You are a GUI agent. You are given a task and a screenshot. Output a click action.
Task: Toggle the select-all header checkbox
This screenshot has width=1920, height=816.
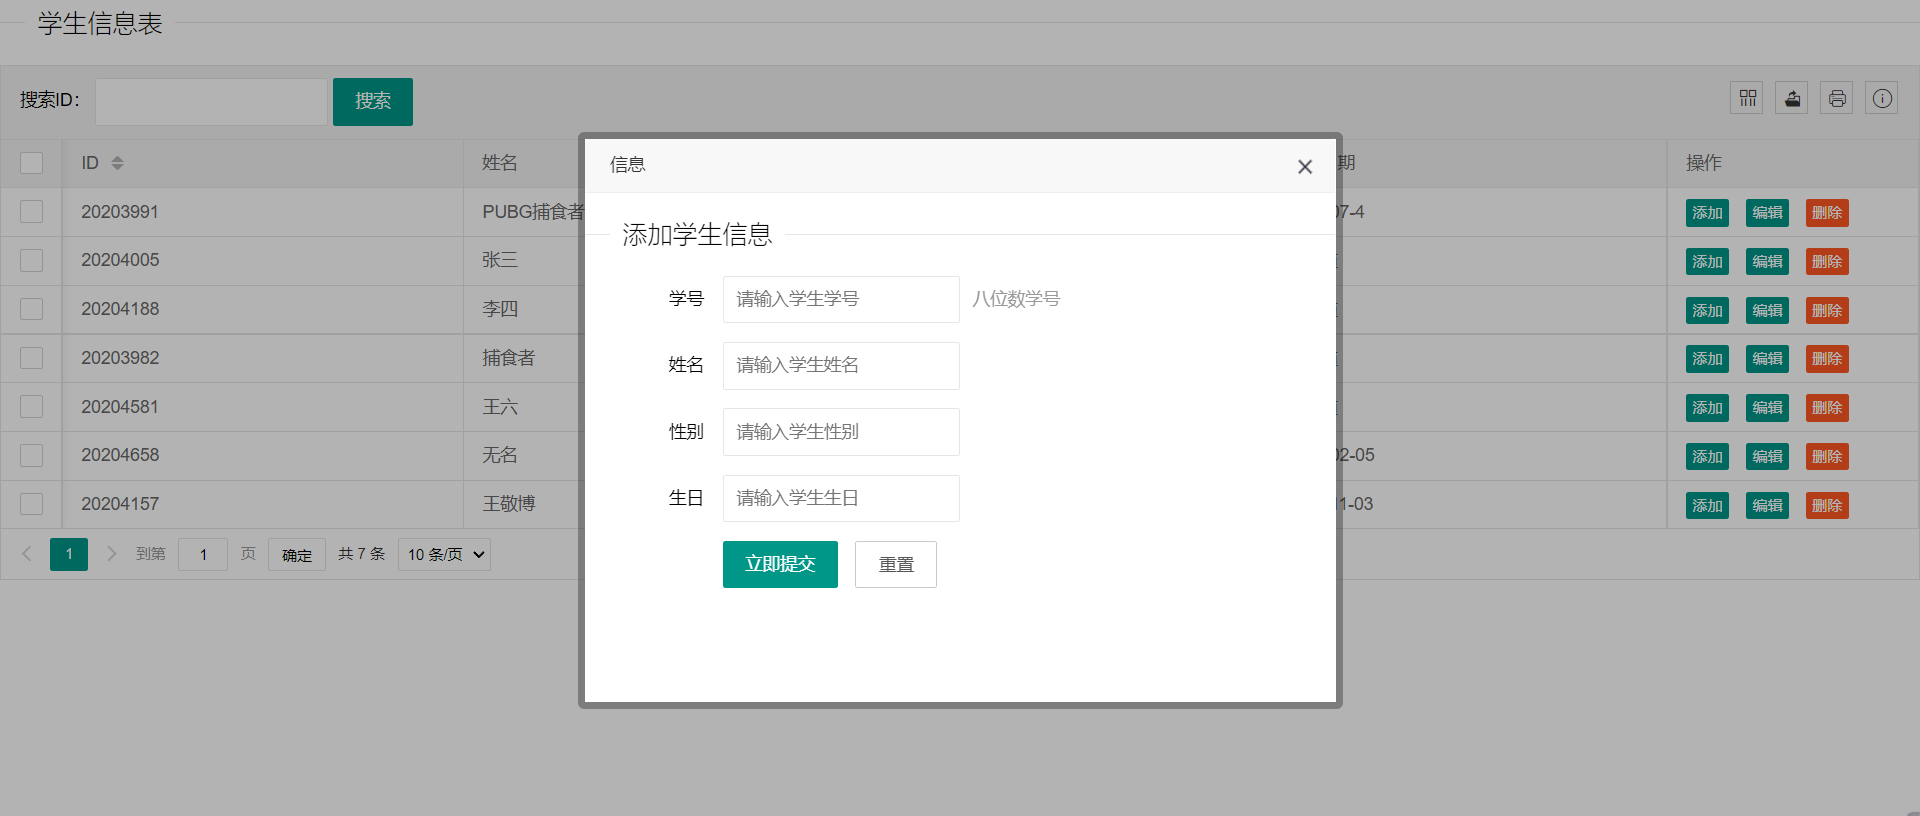coord(32,163)
